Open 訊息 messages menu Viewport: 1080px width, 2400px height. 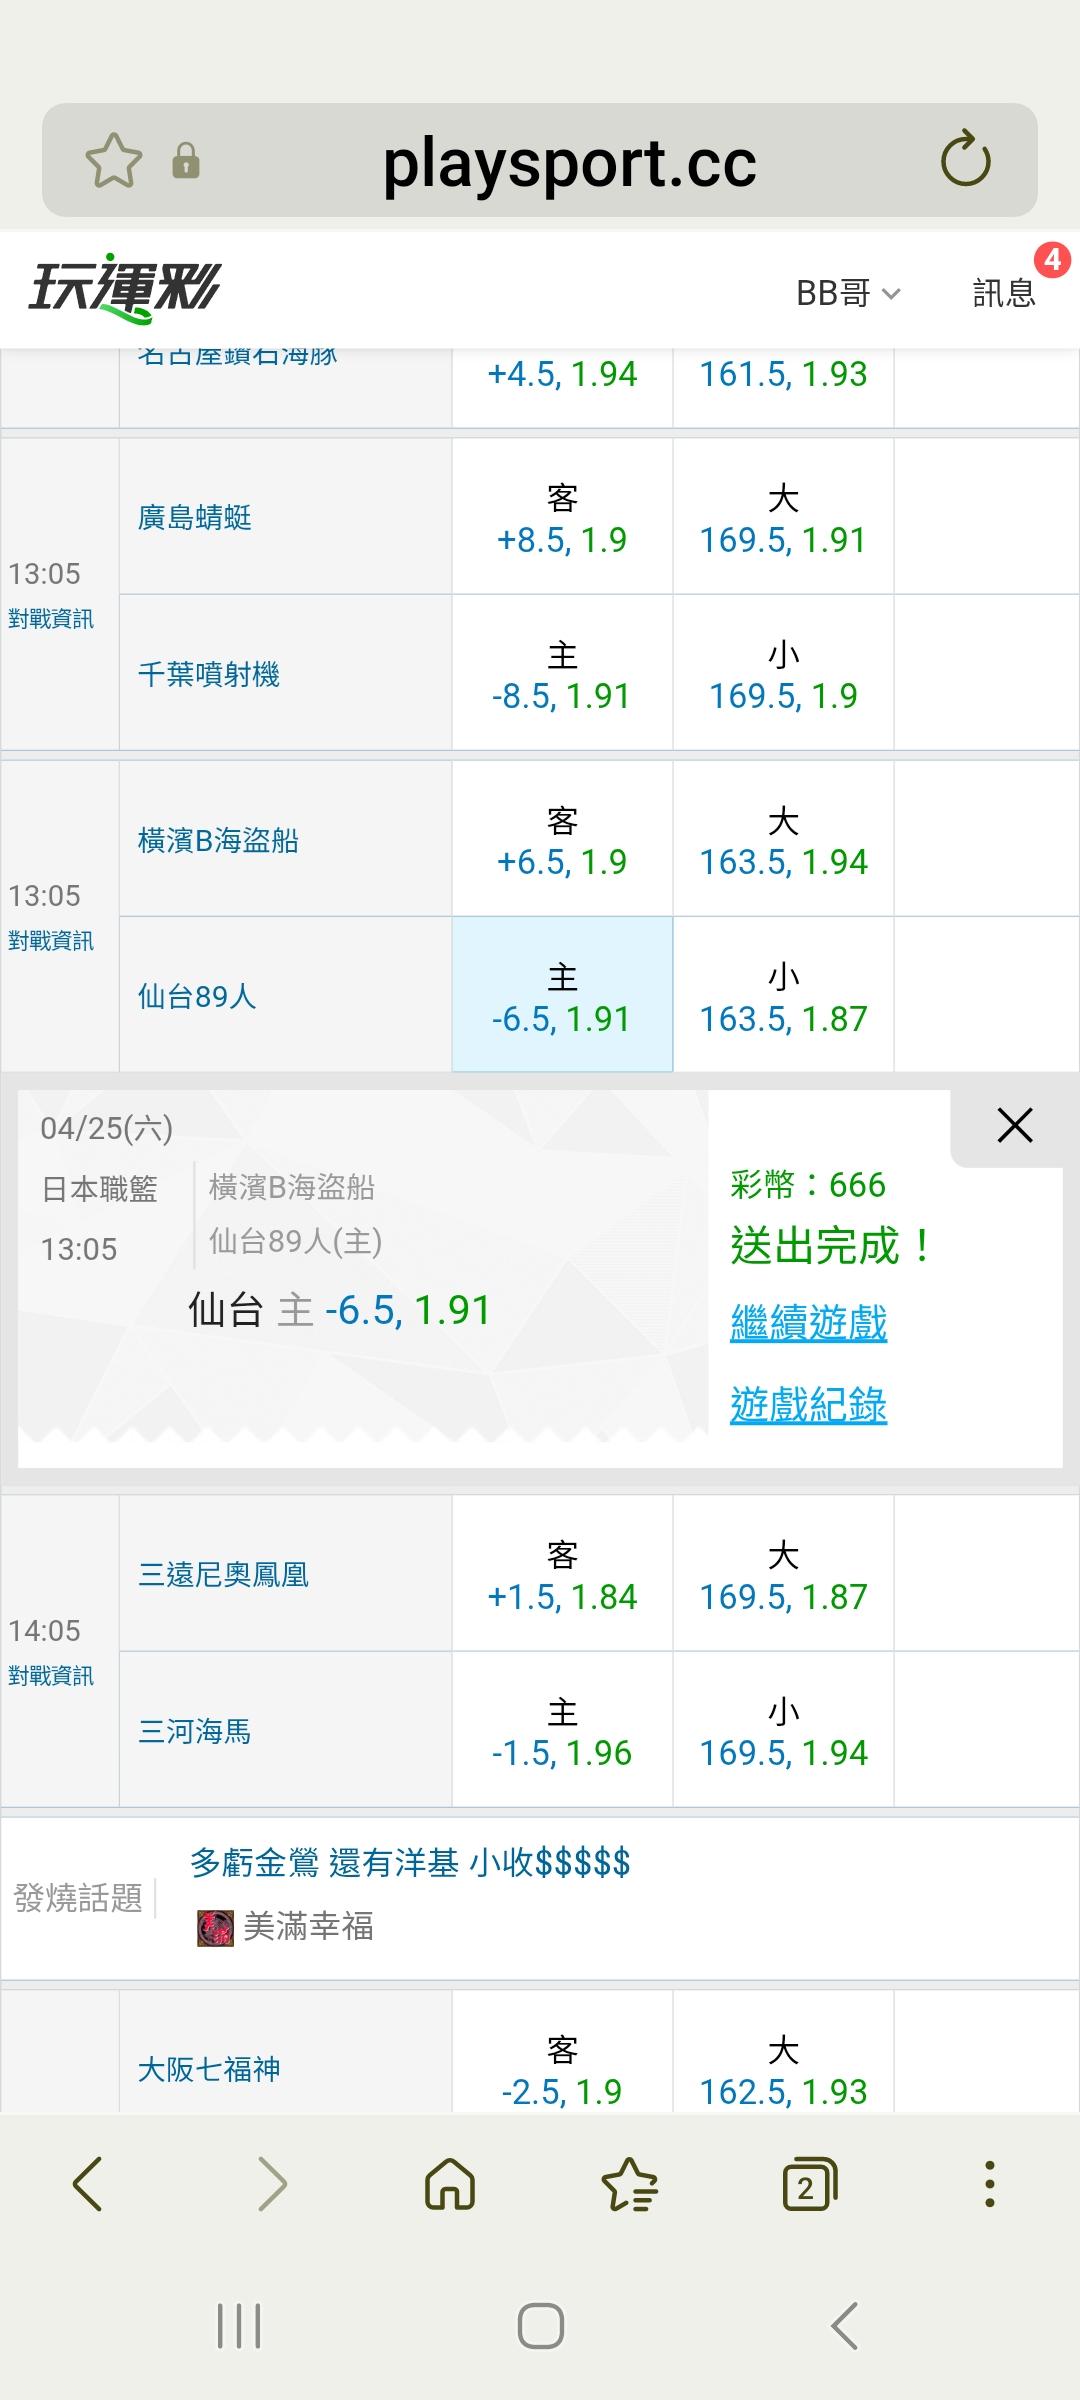pos(1004,293)
